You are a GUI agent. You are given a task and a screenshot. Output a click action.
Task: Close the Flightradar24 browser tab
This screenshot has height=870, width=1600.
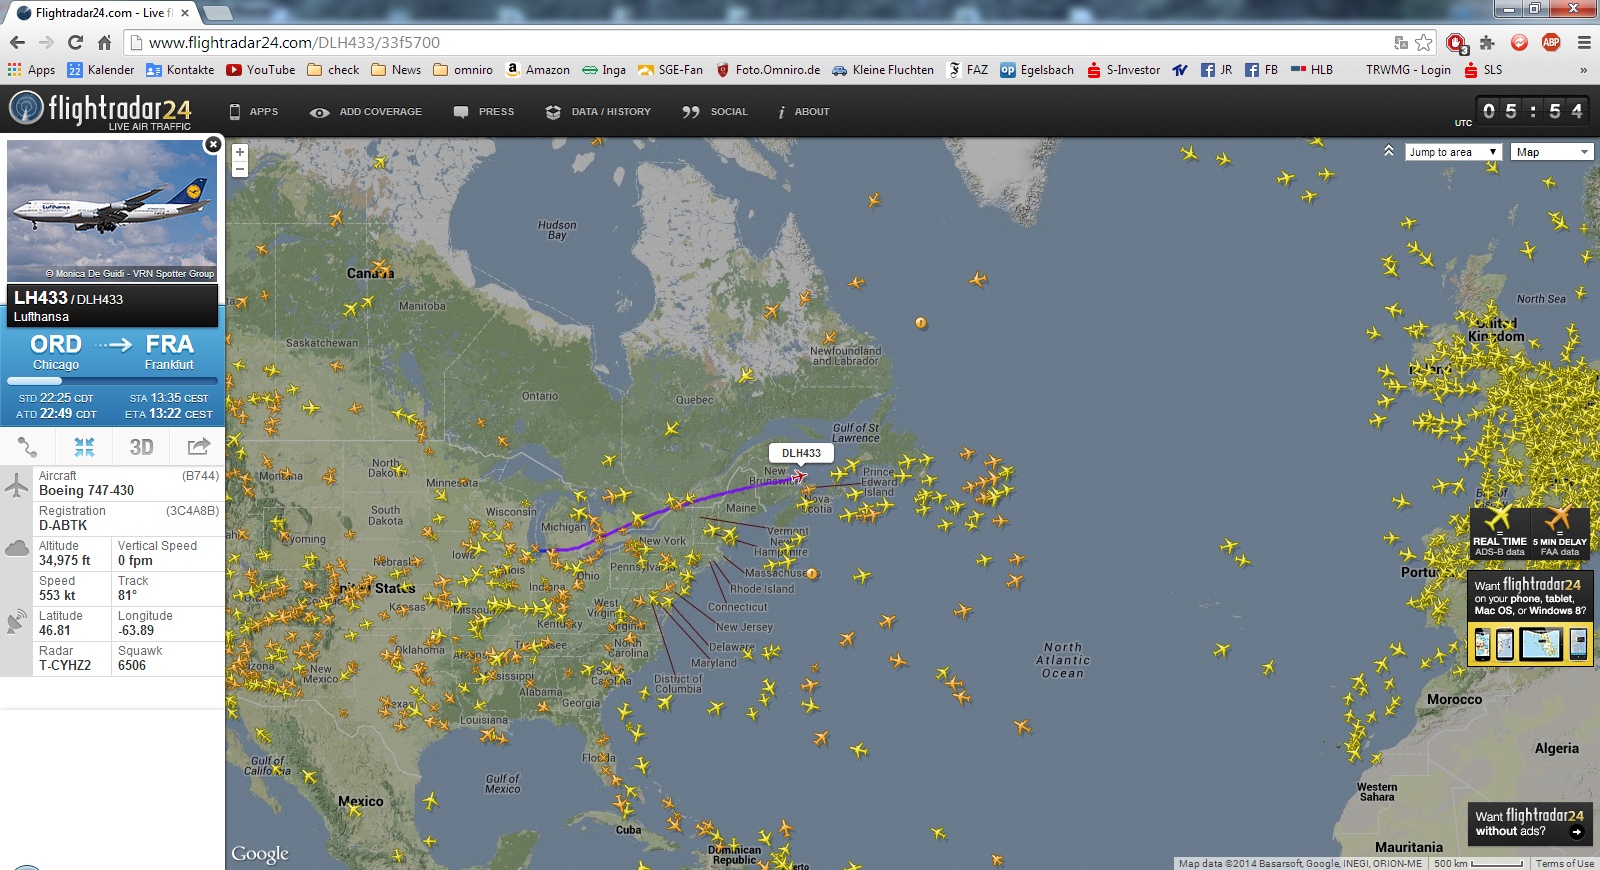click(185, 13)
